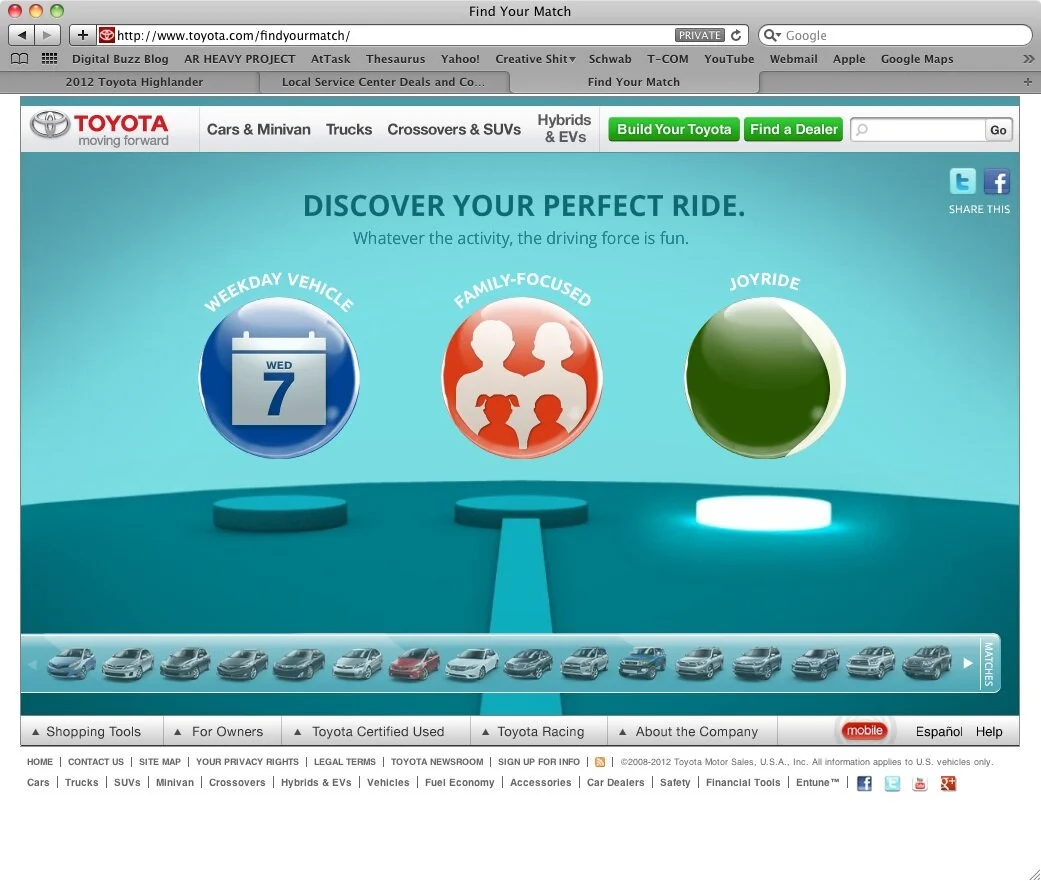The image size is (1041, 881).
Task: Click the Toyota logo
Action: pos(100,129)
